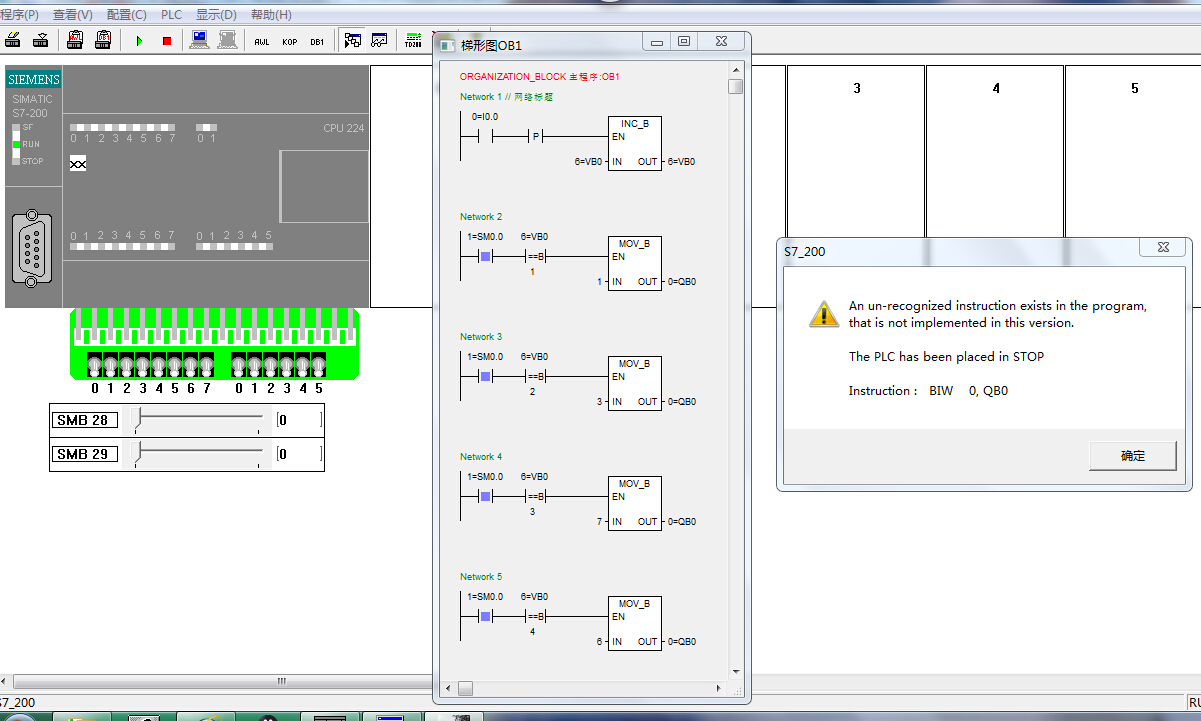
Task: Click the warning icon in the S7_200 dialog
Action: pyautogui.click(x=824, y=314)
